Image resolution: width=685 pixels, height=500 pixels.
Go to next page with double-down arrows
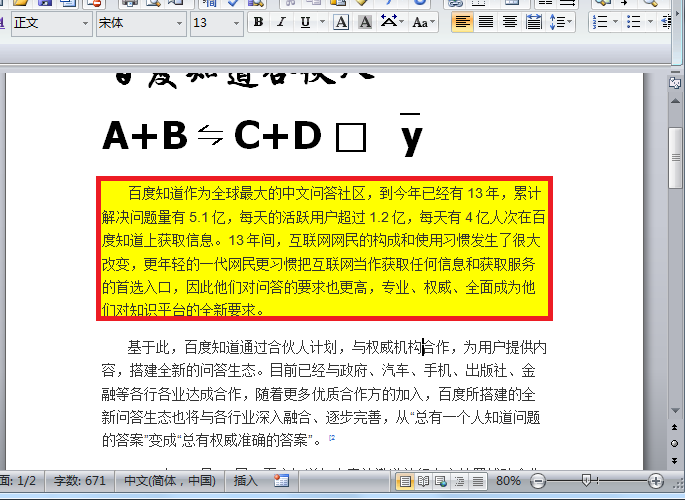coord(675,460)
